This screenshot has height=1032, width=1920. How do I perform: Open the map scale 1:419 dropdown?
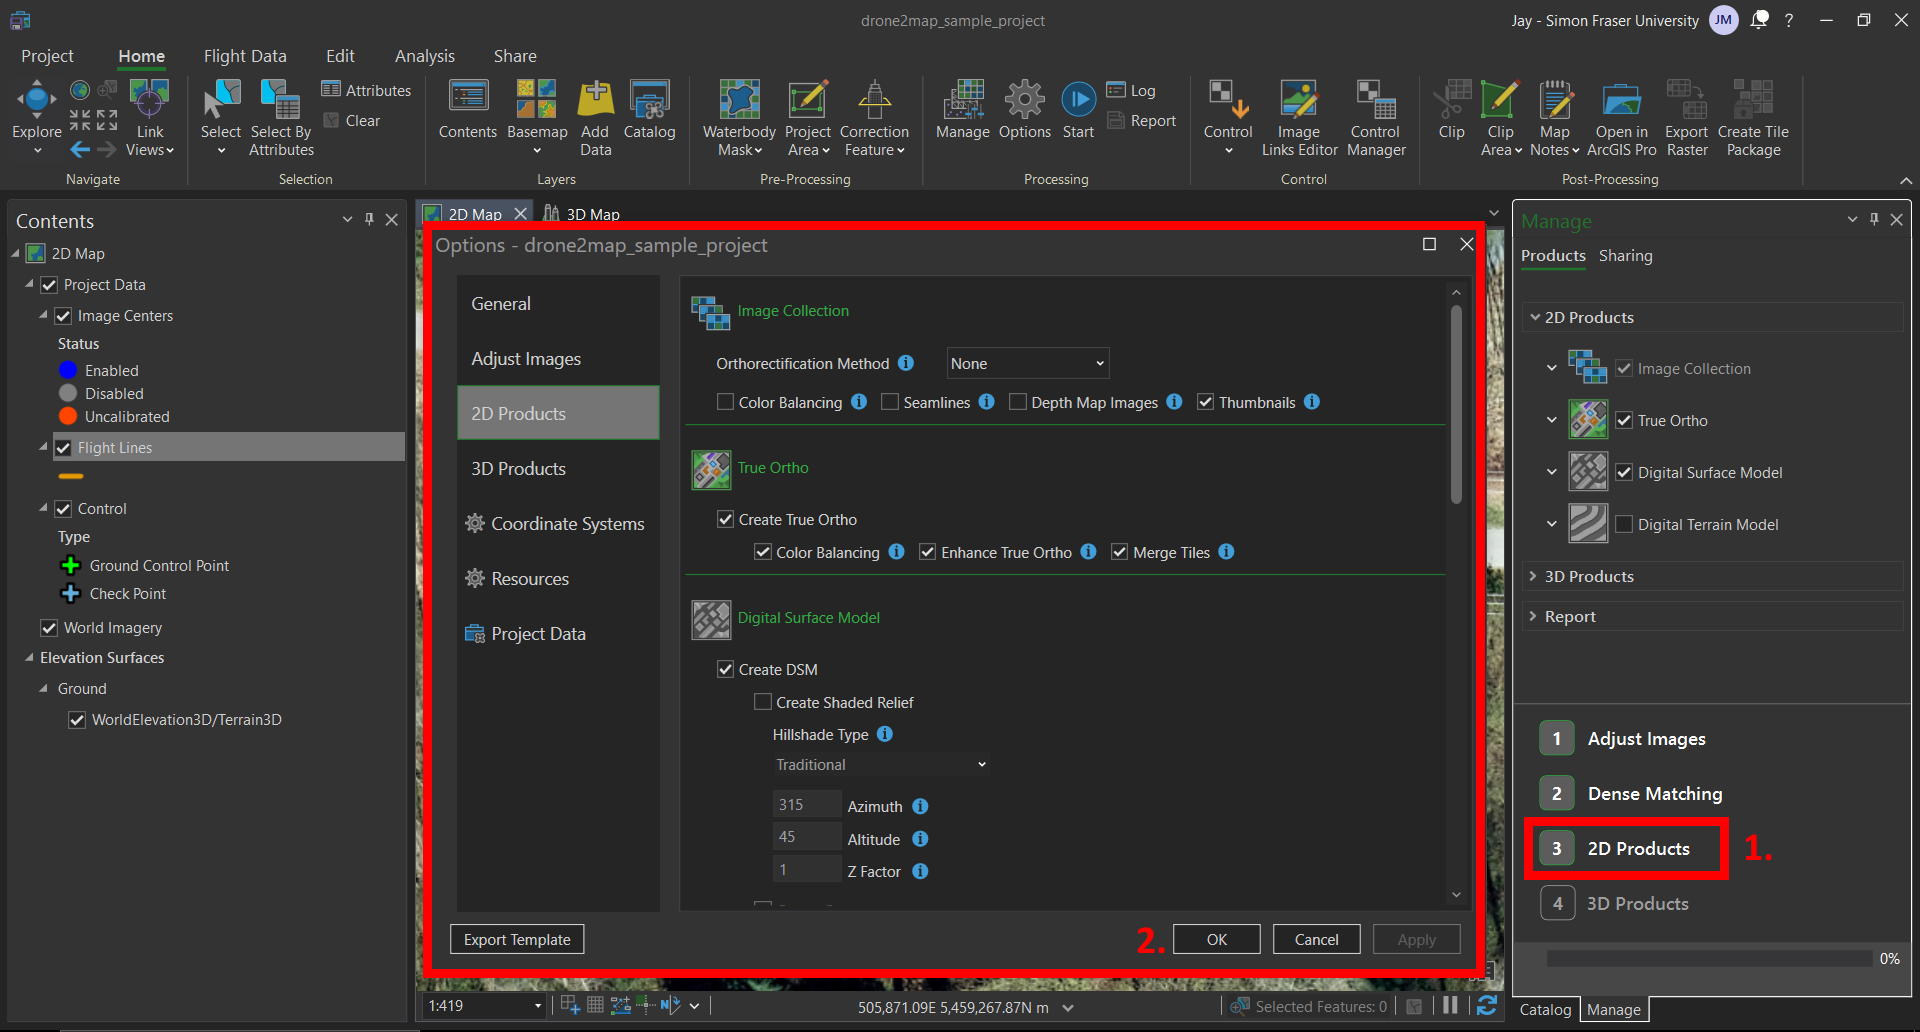tap(538, 1006)
